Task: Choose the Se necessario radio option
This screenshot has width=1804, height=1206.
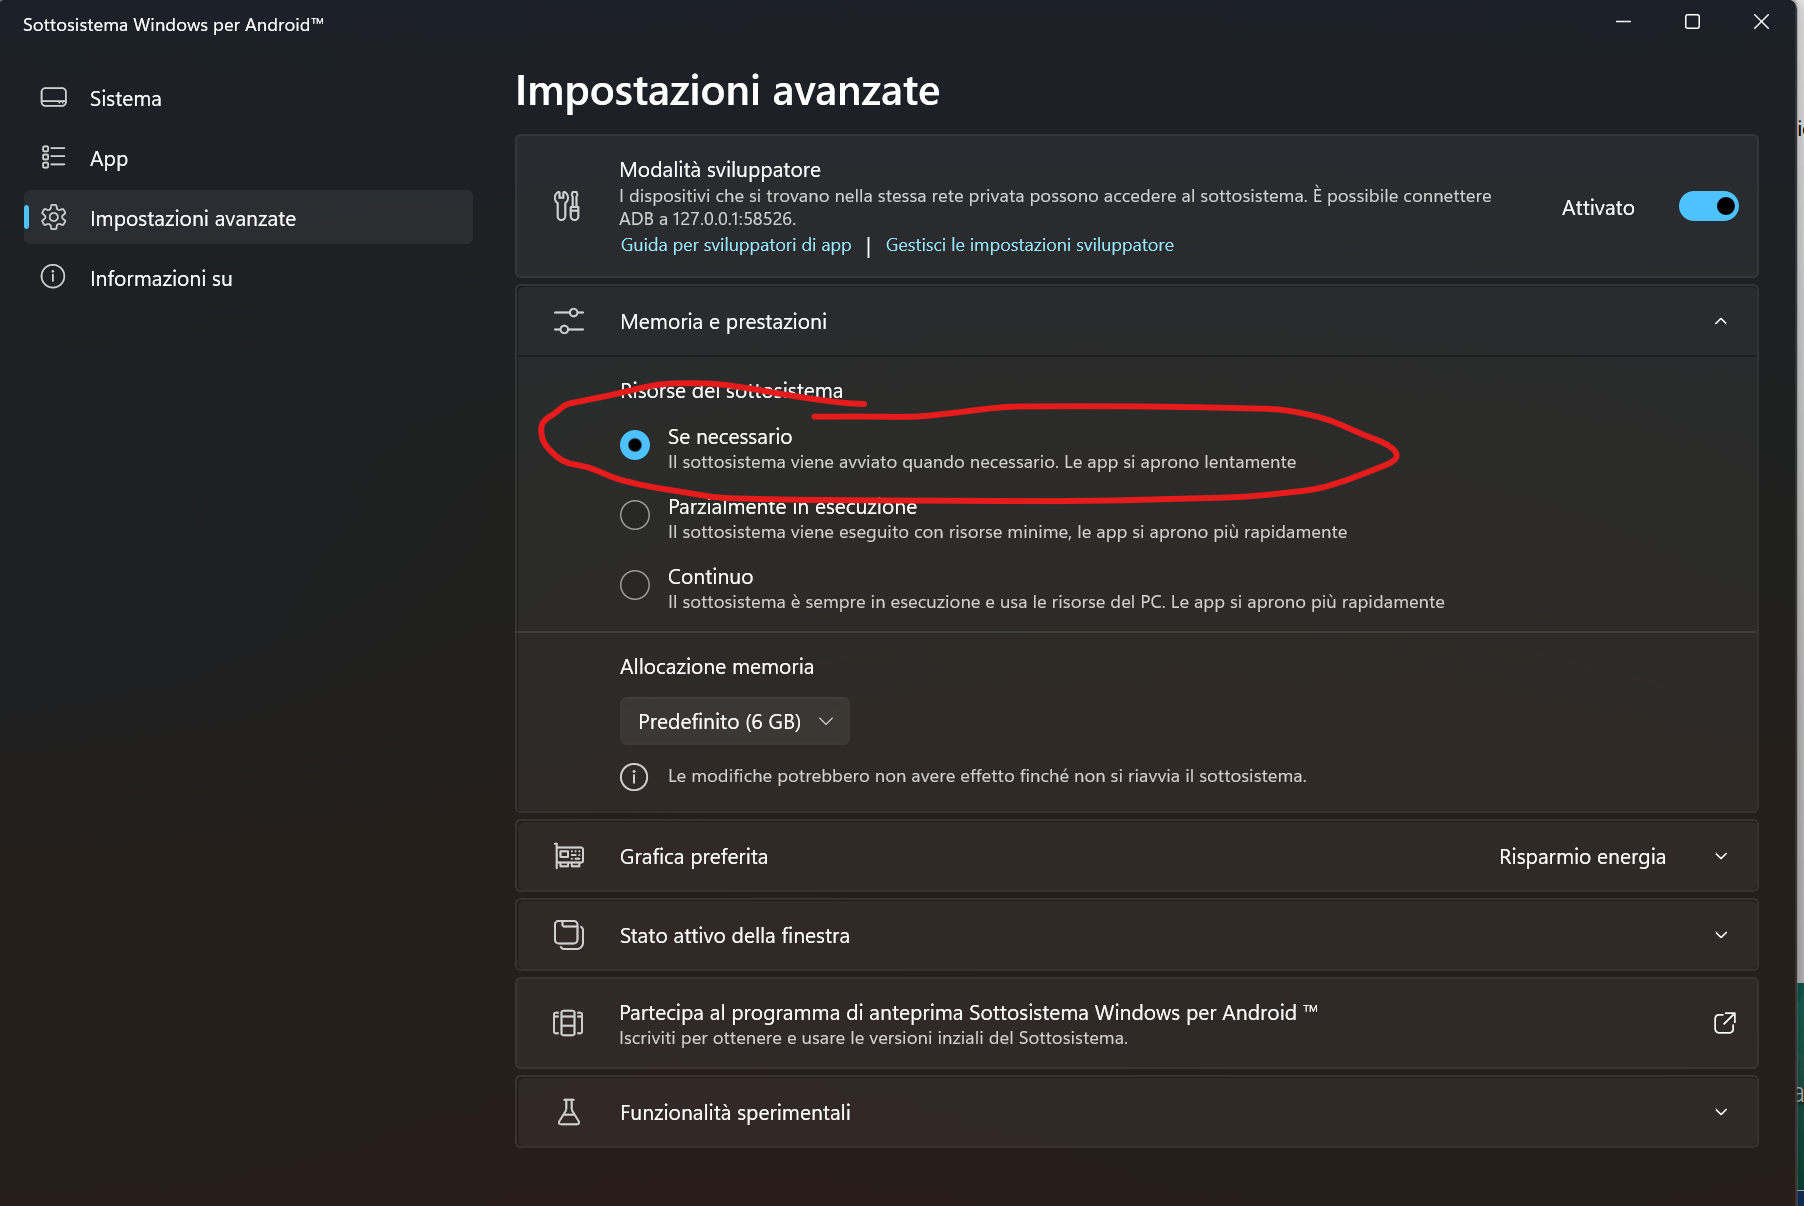Action: pos(635,445)
